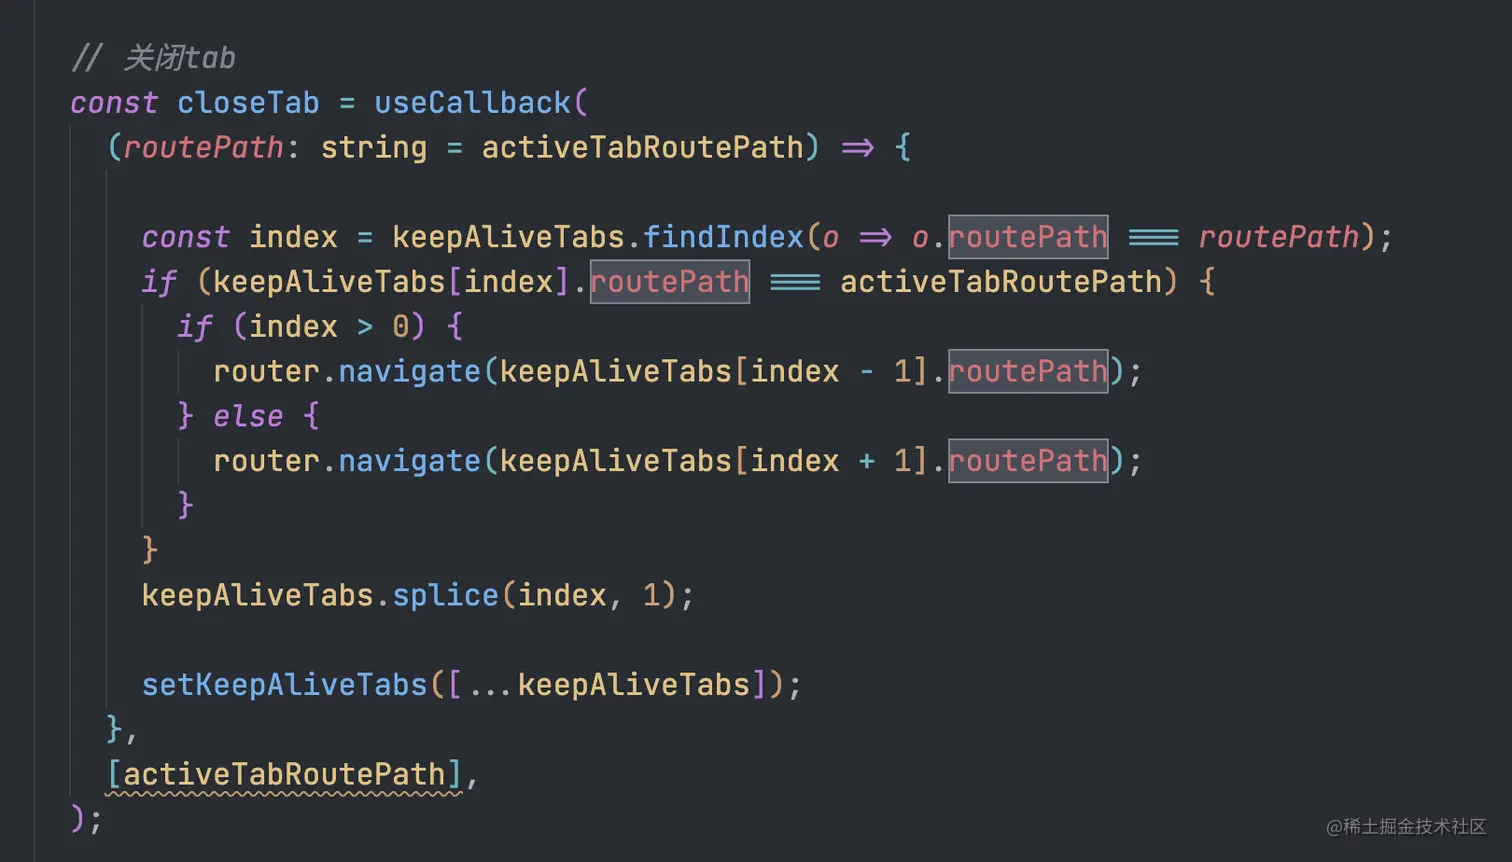Click the useCallback function name
This screenshot has width=1512, height=862.
click(x=472, y=103)
